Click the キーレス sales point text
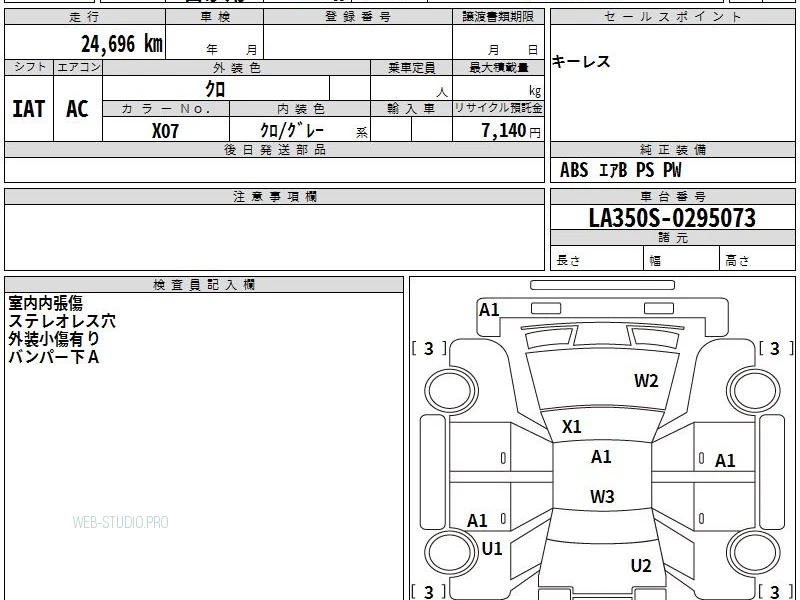The width and height of the screenshot is (800, 600). pyautogui.click(x=581, y=62)
